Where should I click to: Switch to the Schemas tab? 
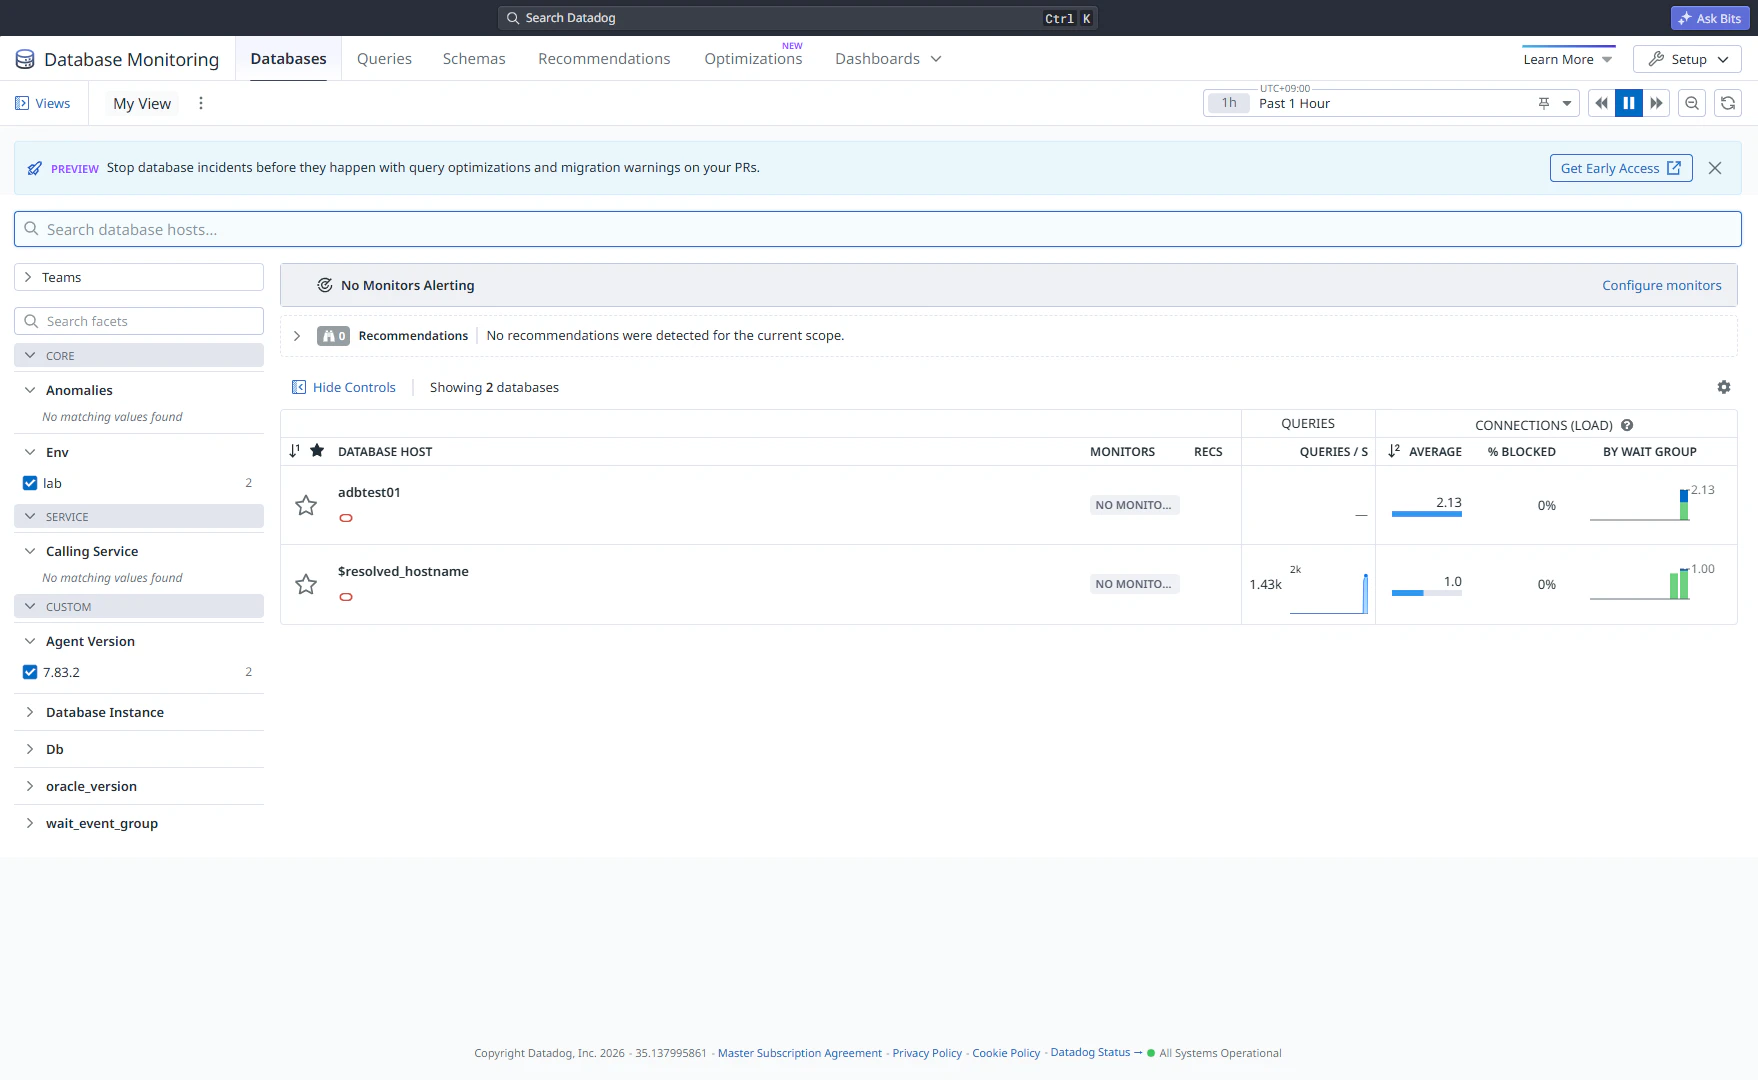point(474,59)
